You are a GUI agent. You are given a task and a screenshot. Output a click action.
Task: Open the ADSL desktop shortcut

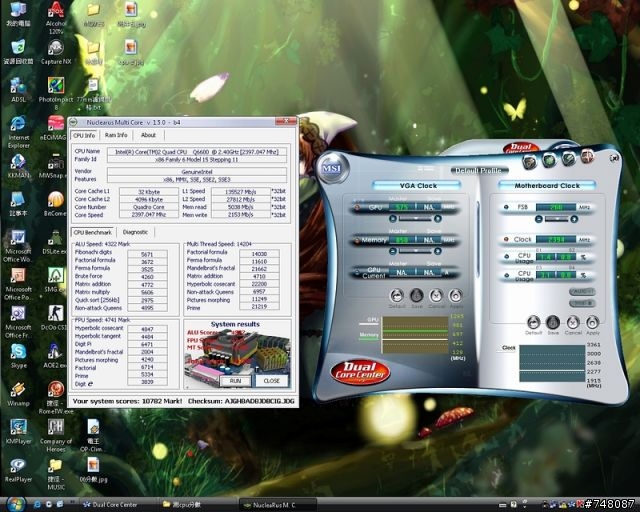click(x=18, y=90)
